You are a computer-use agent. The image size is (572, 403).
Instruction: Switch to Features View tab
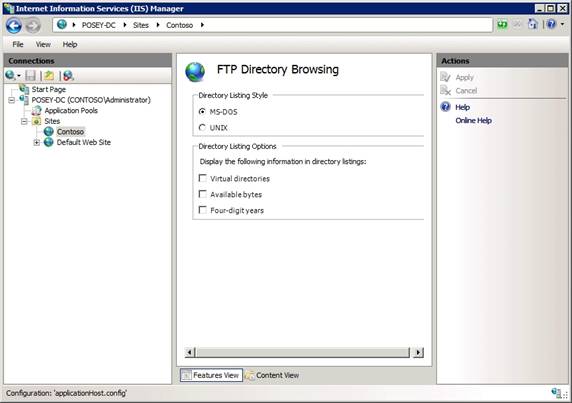[x=211, y=375]
